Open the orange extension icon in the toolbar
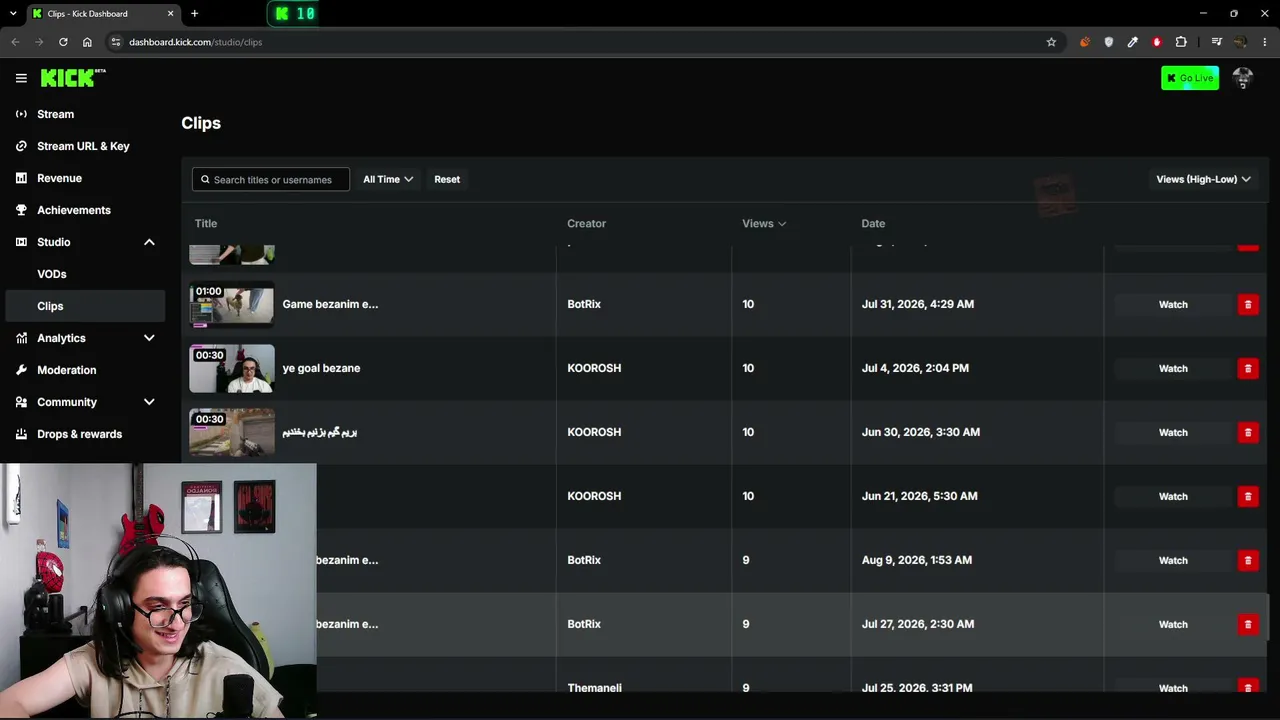Image resolution: width=1280 pixels, height=720 pixels. tap(1084, 42)
